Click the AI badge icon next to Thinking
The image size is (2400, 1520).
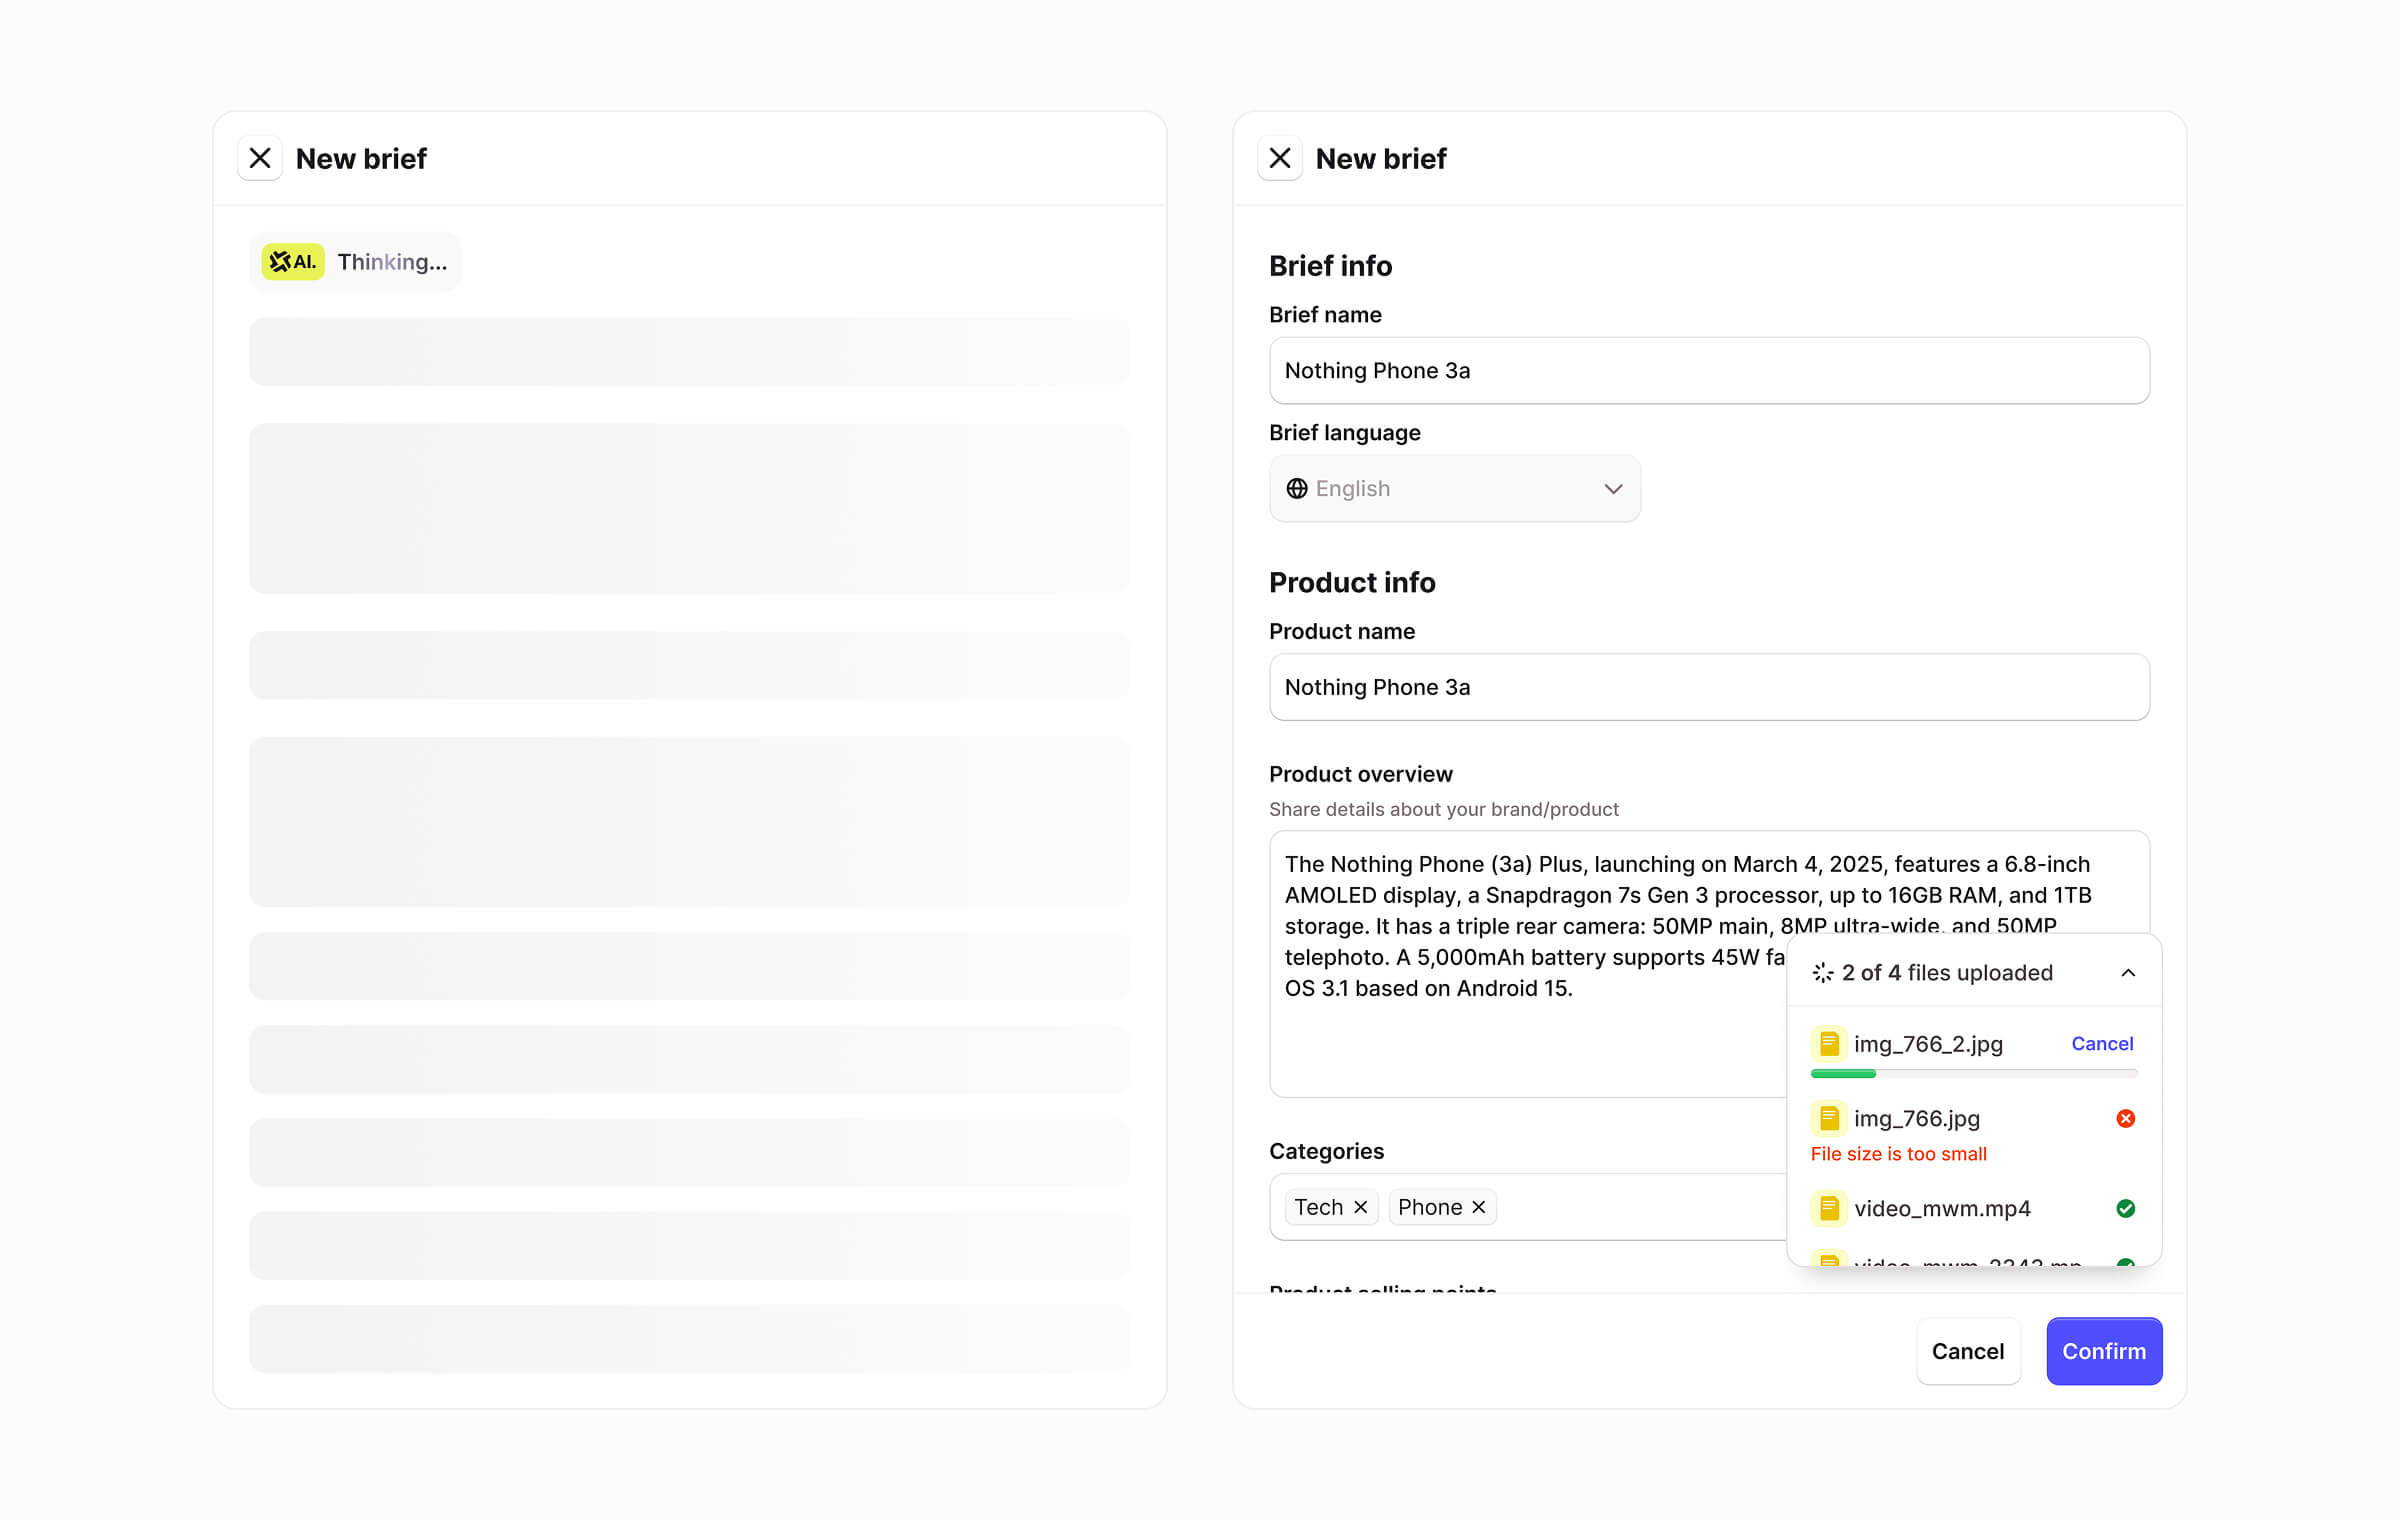point(293,262)
